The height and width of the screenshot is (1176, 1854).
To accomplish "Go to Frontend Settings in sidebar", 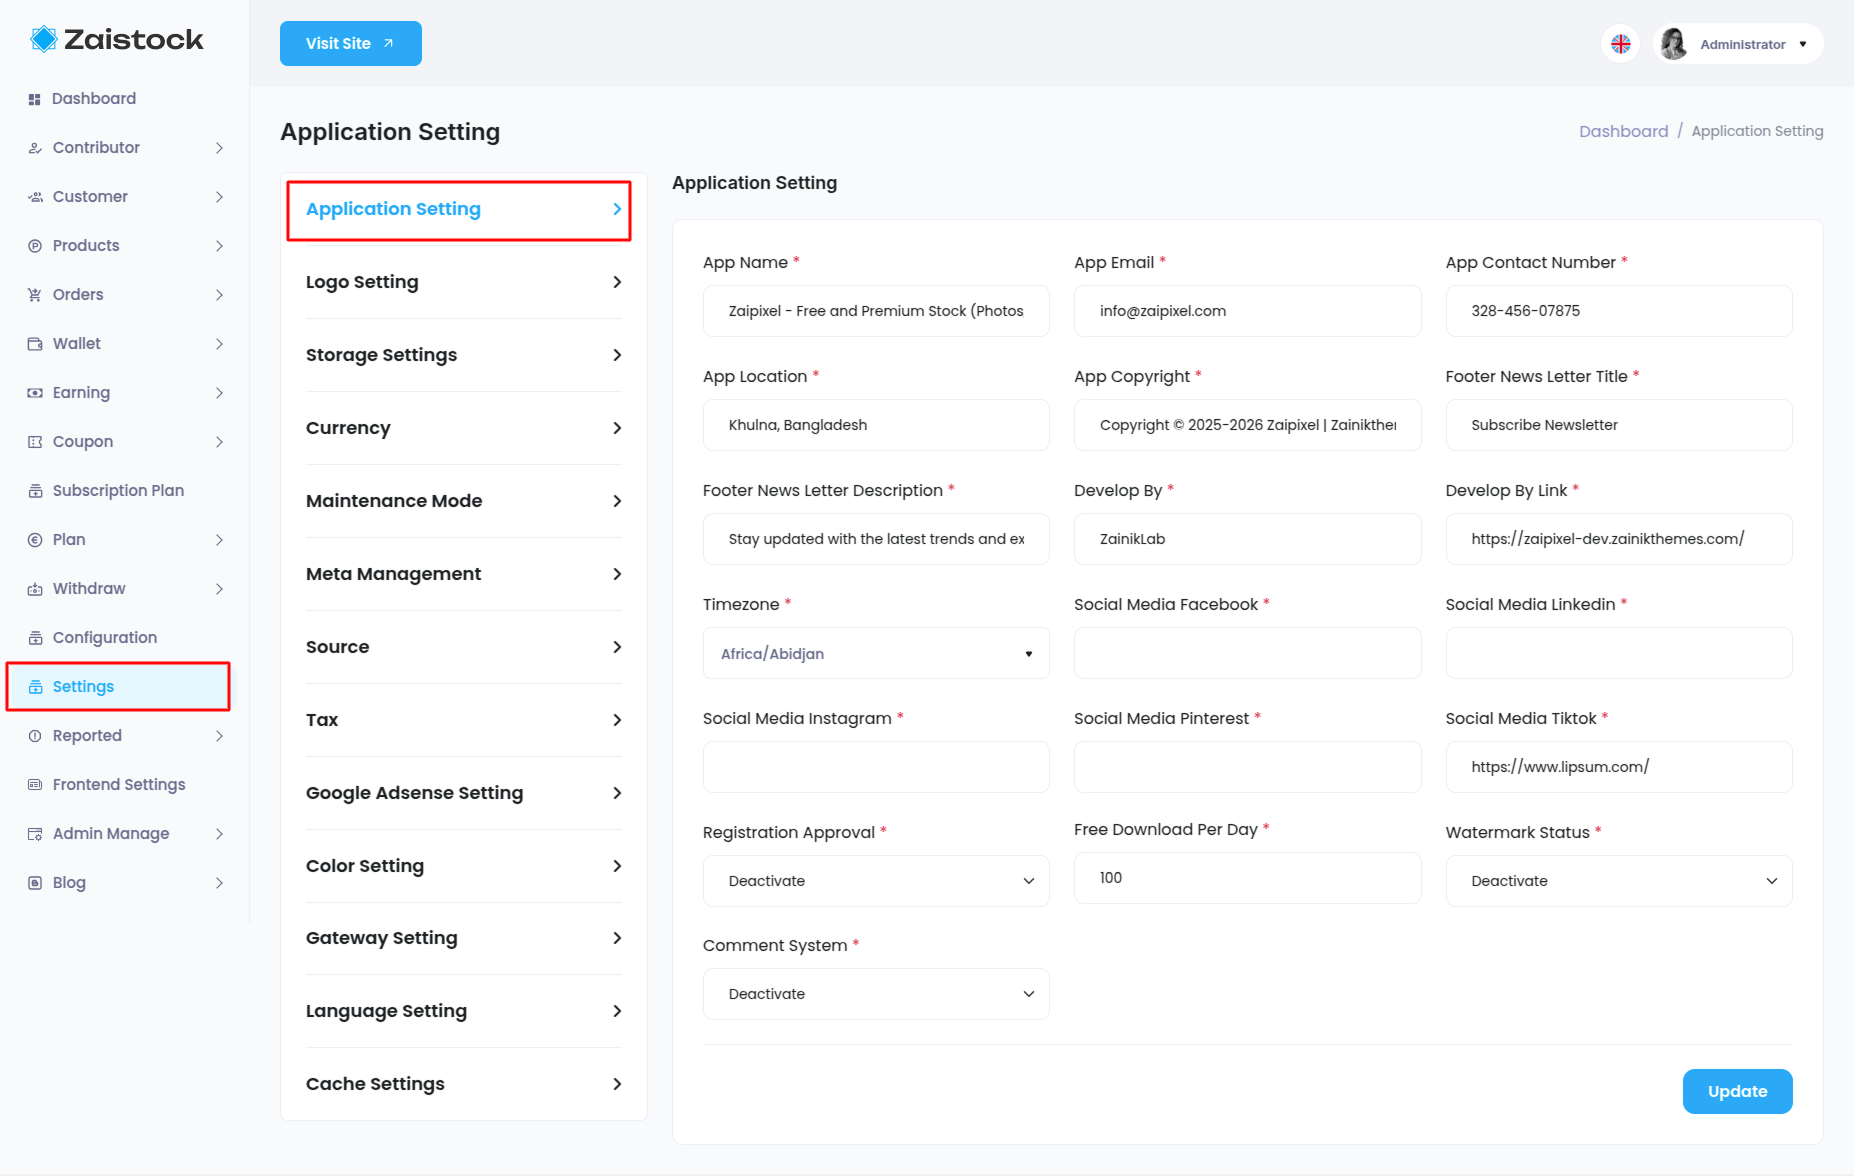I will [118, 785].
